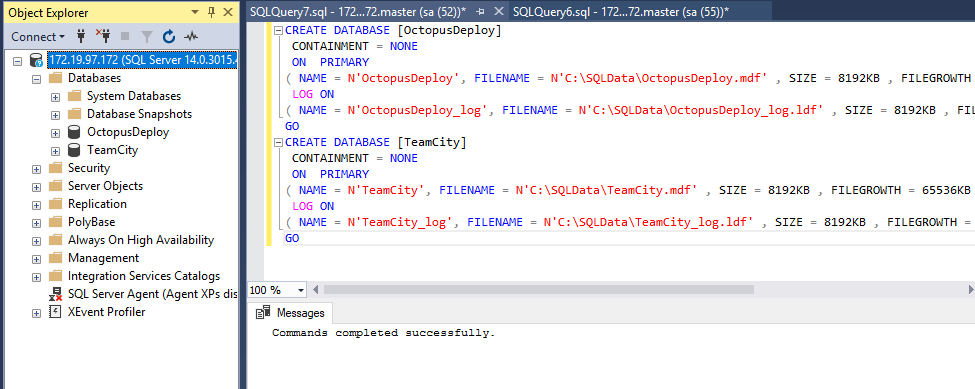The image size is (975, 389).
Task: Click the pin icon on the SQLQuery7 tab
Action: 480,12
